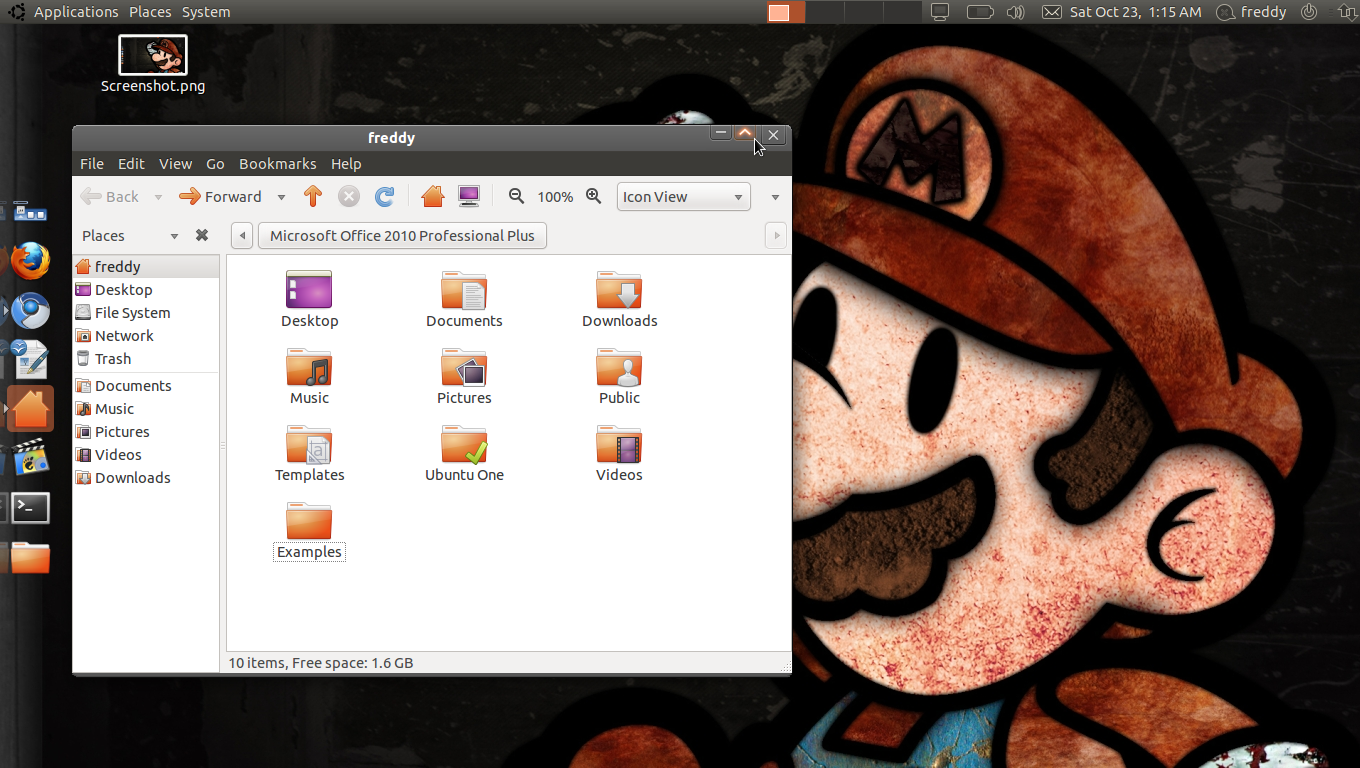1360x768 pixels.
Task: Open the Terminal from the dock
Action: point(30,508)
